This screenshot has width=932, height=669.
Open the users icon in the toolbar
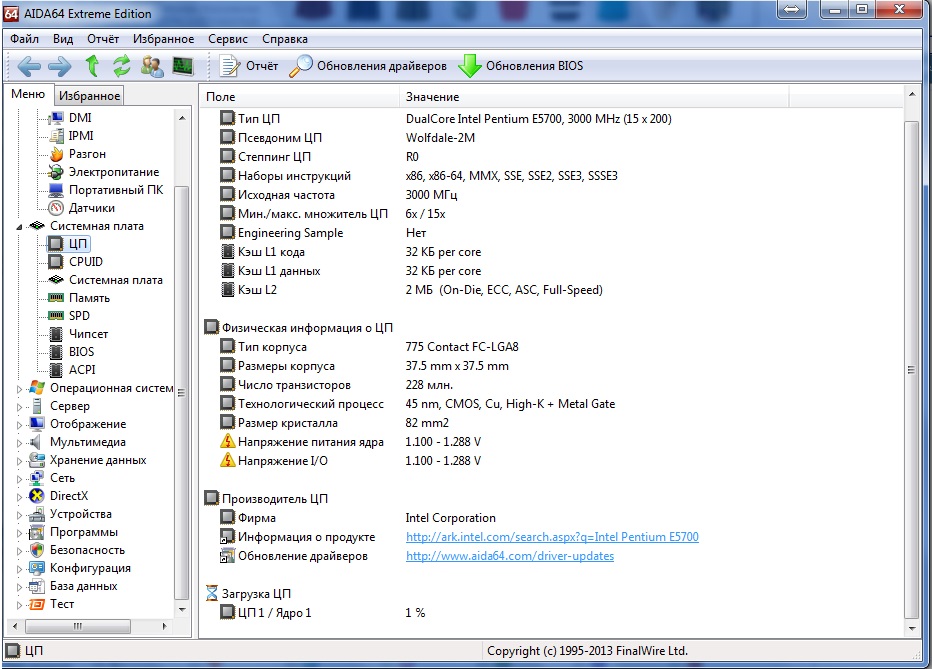[152, 65]
